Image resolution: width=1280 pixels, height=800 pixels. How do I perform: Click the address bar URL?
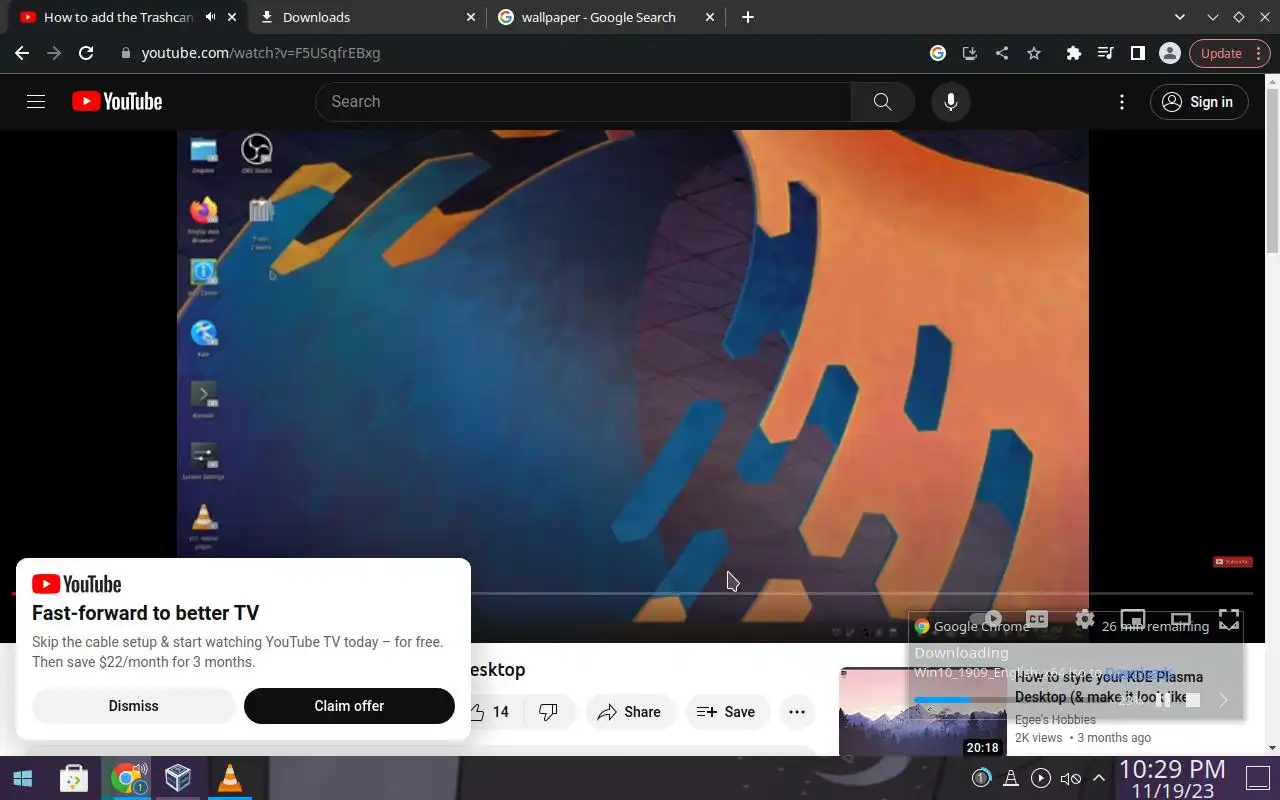point(261,53)
